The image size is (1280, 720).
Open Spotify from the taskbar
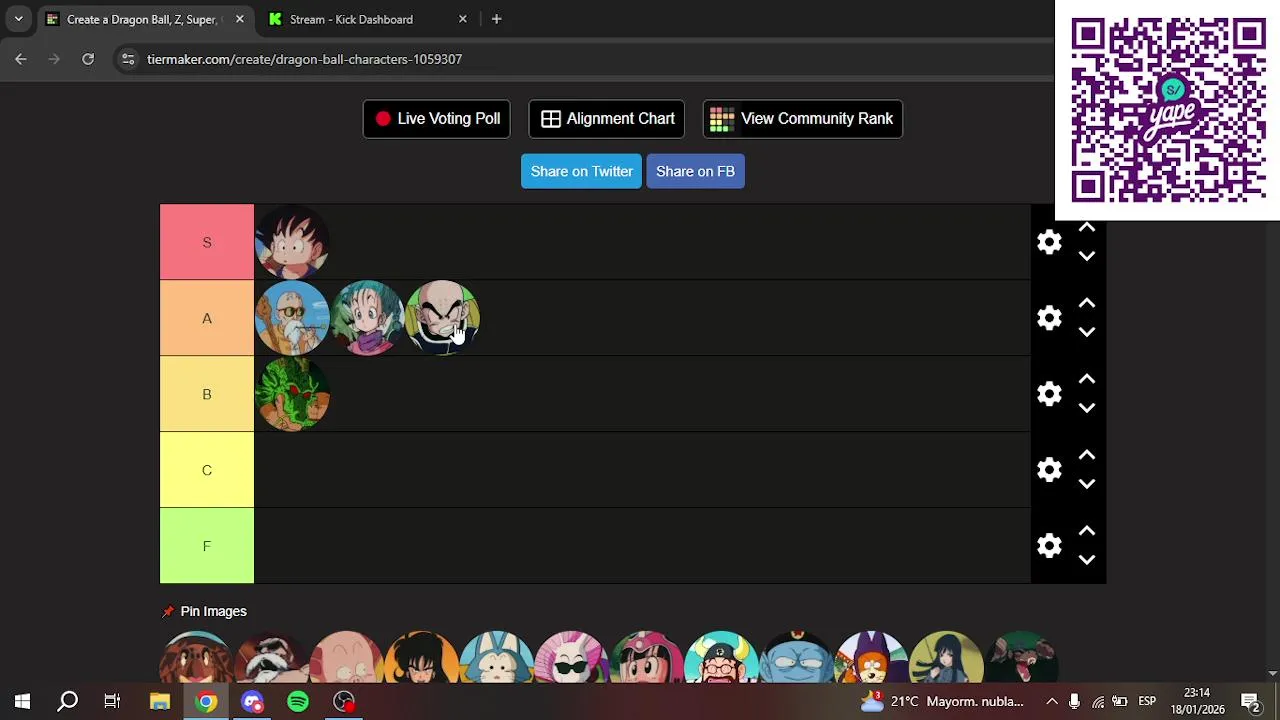(298, 702)
